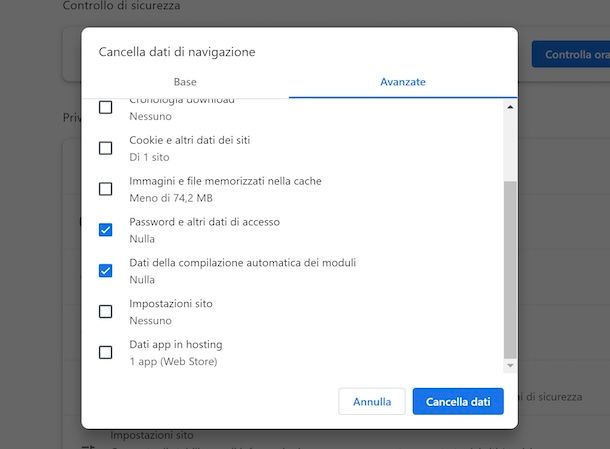Uncheck Dati della compilazione automatica dei moduli
This screenshot has height=449, width=610.
point(105,271)
